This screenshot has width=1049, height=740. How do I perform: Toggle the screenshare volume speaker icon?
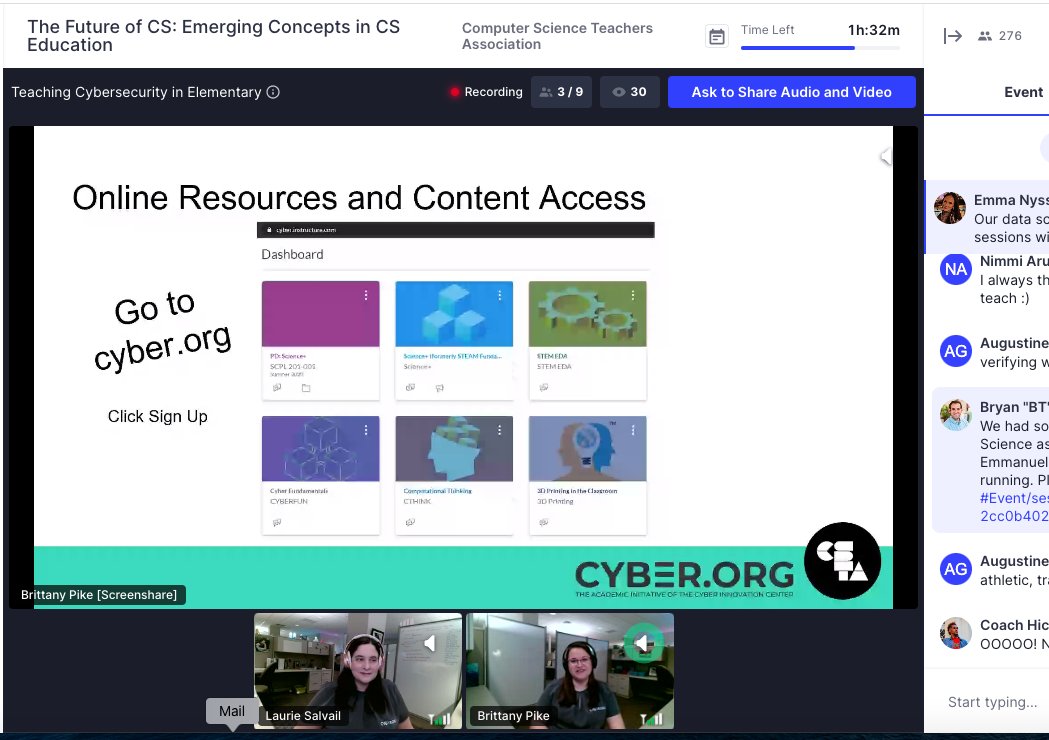click(885, 157)
